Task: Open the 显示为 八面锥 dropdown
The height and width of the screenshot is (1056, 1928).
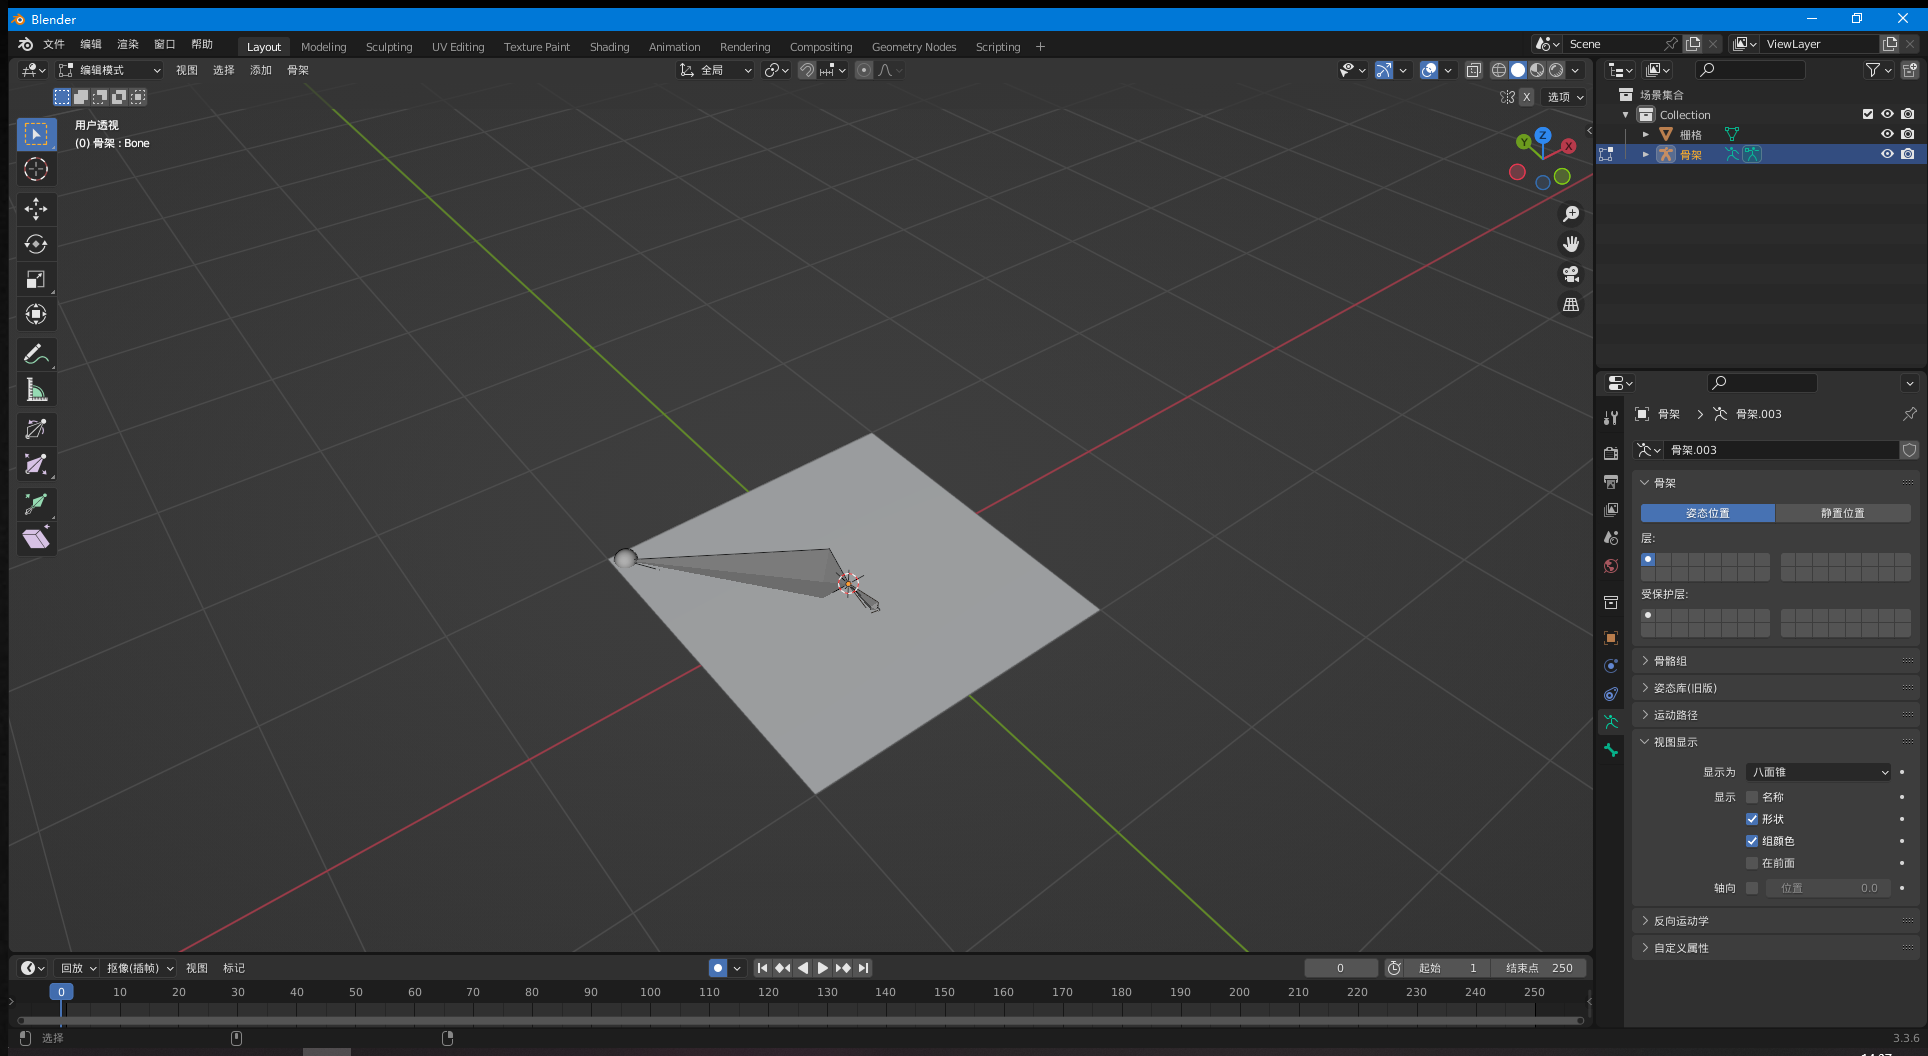Action: (1819, 772)
